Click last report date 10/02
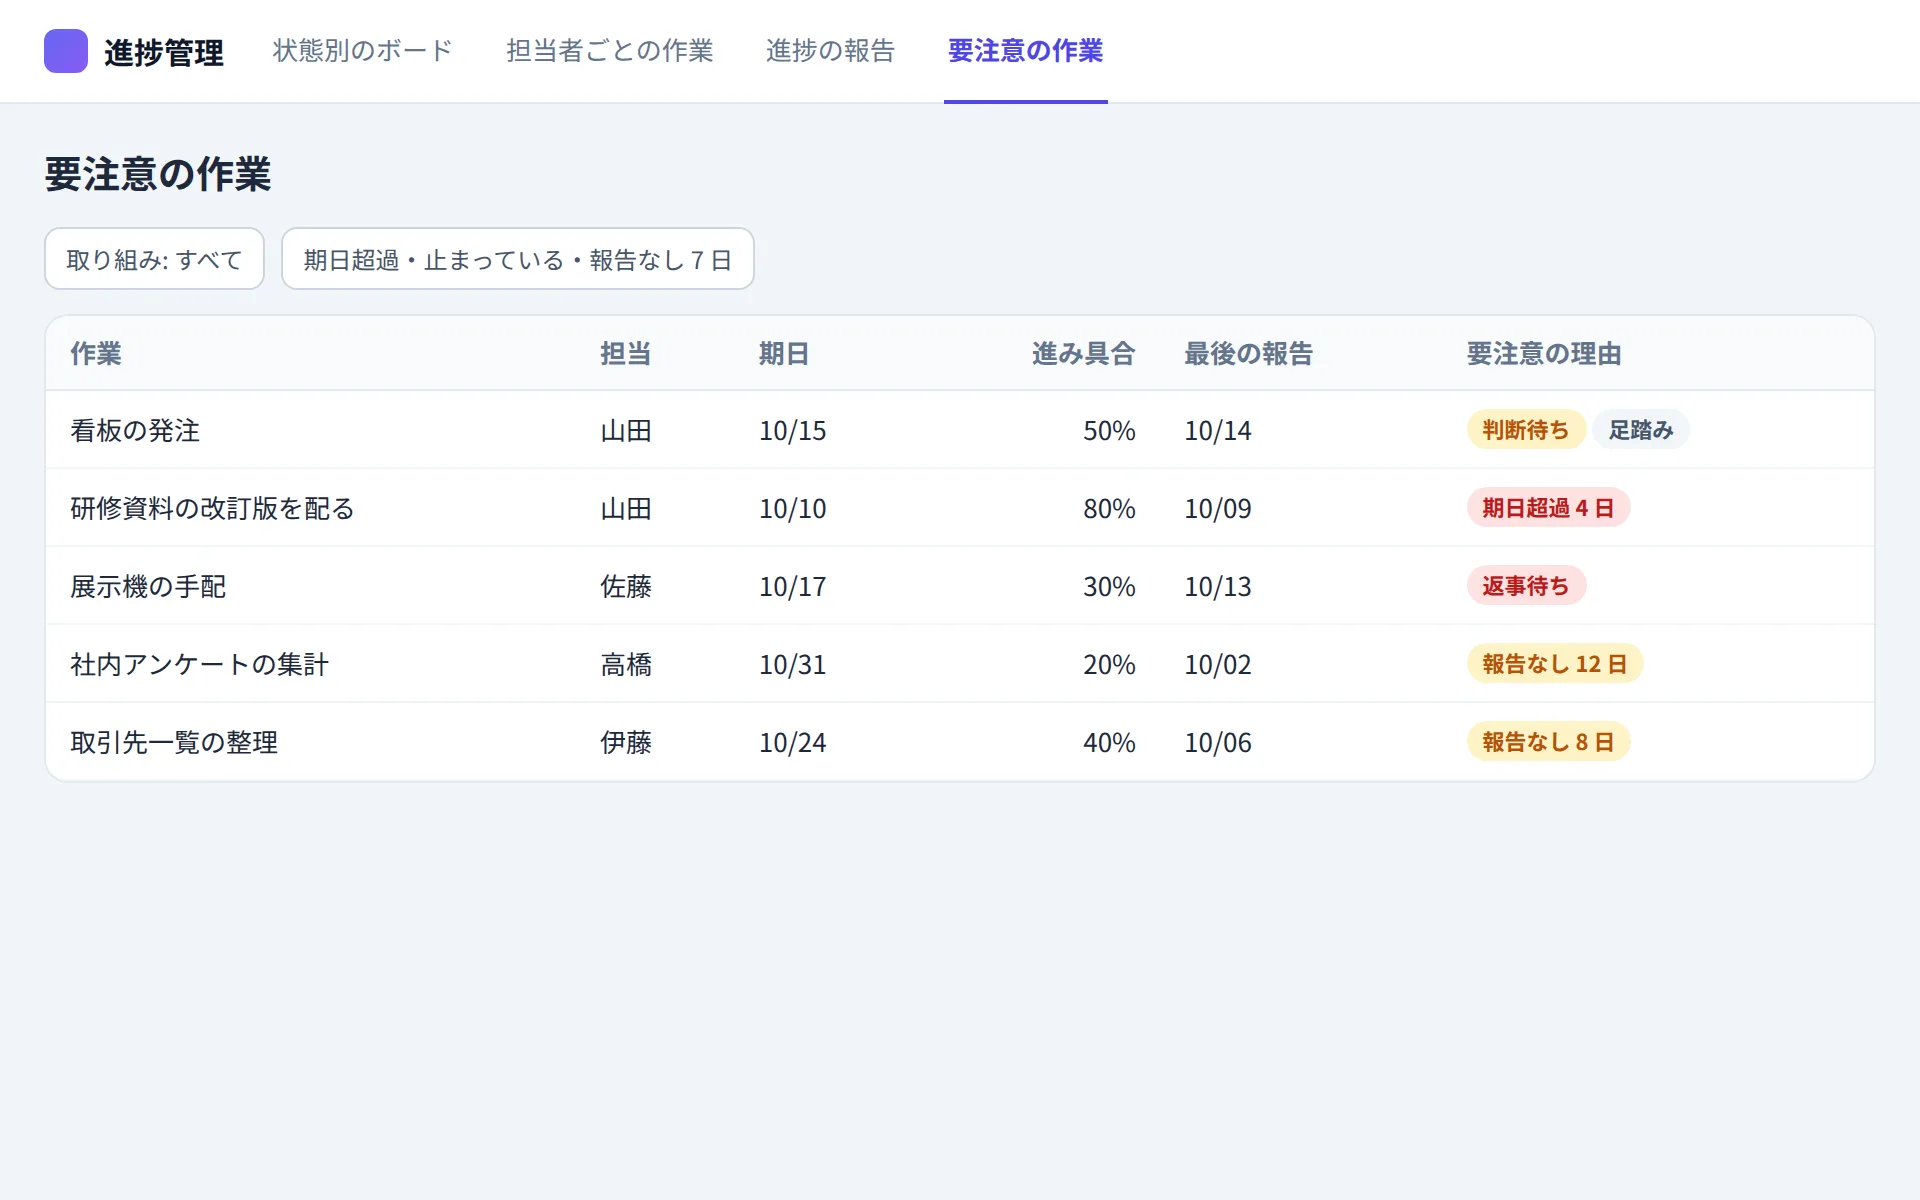The image size is (1920, 1200). click(1218, 665)
